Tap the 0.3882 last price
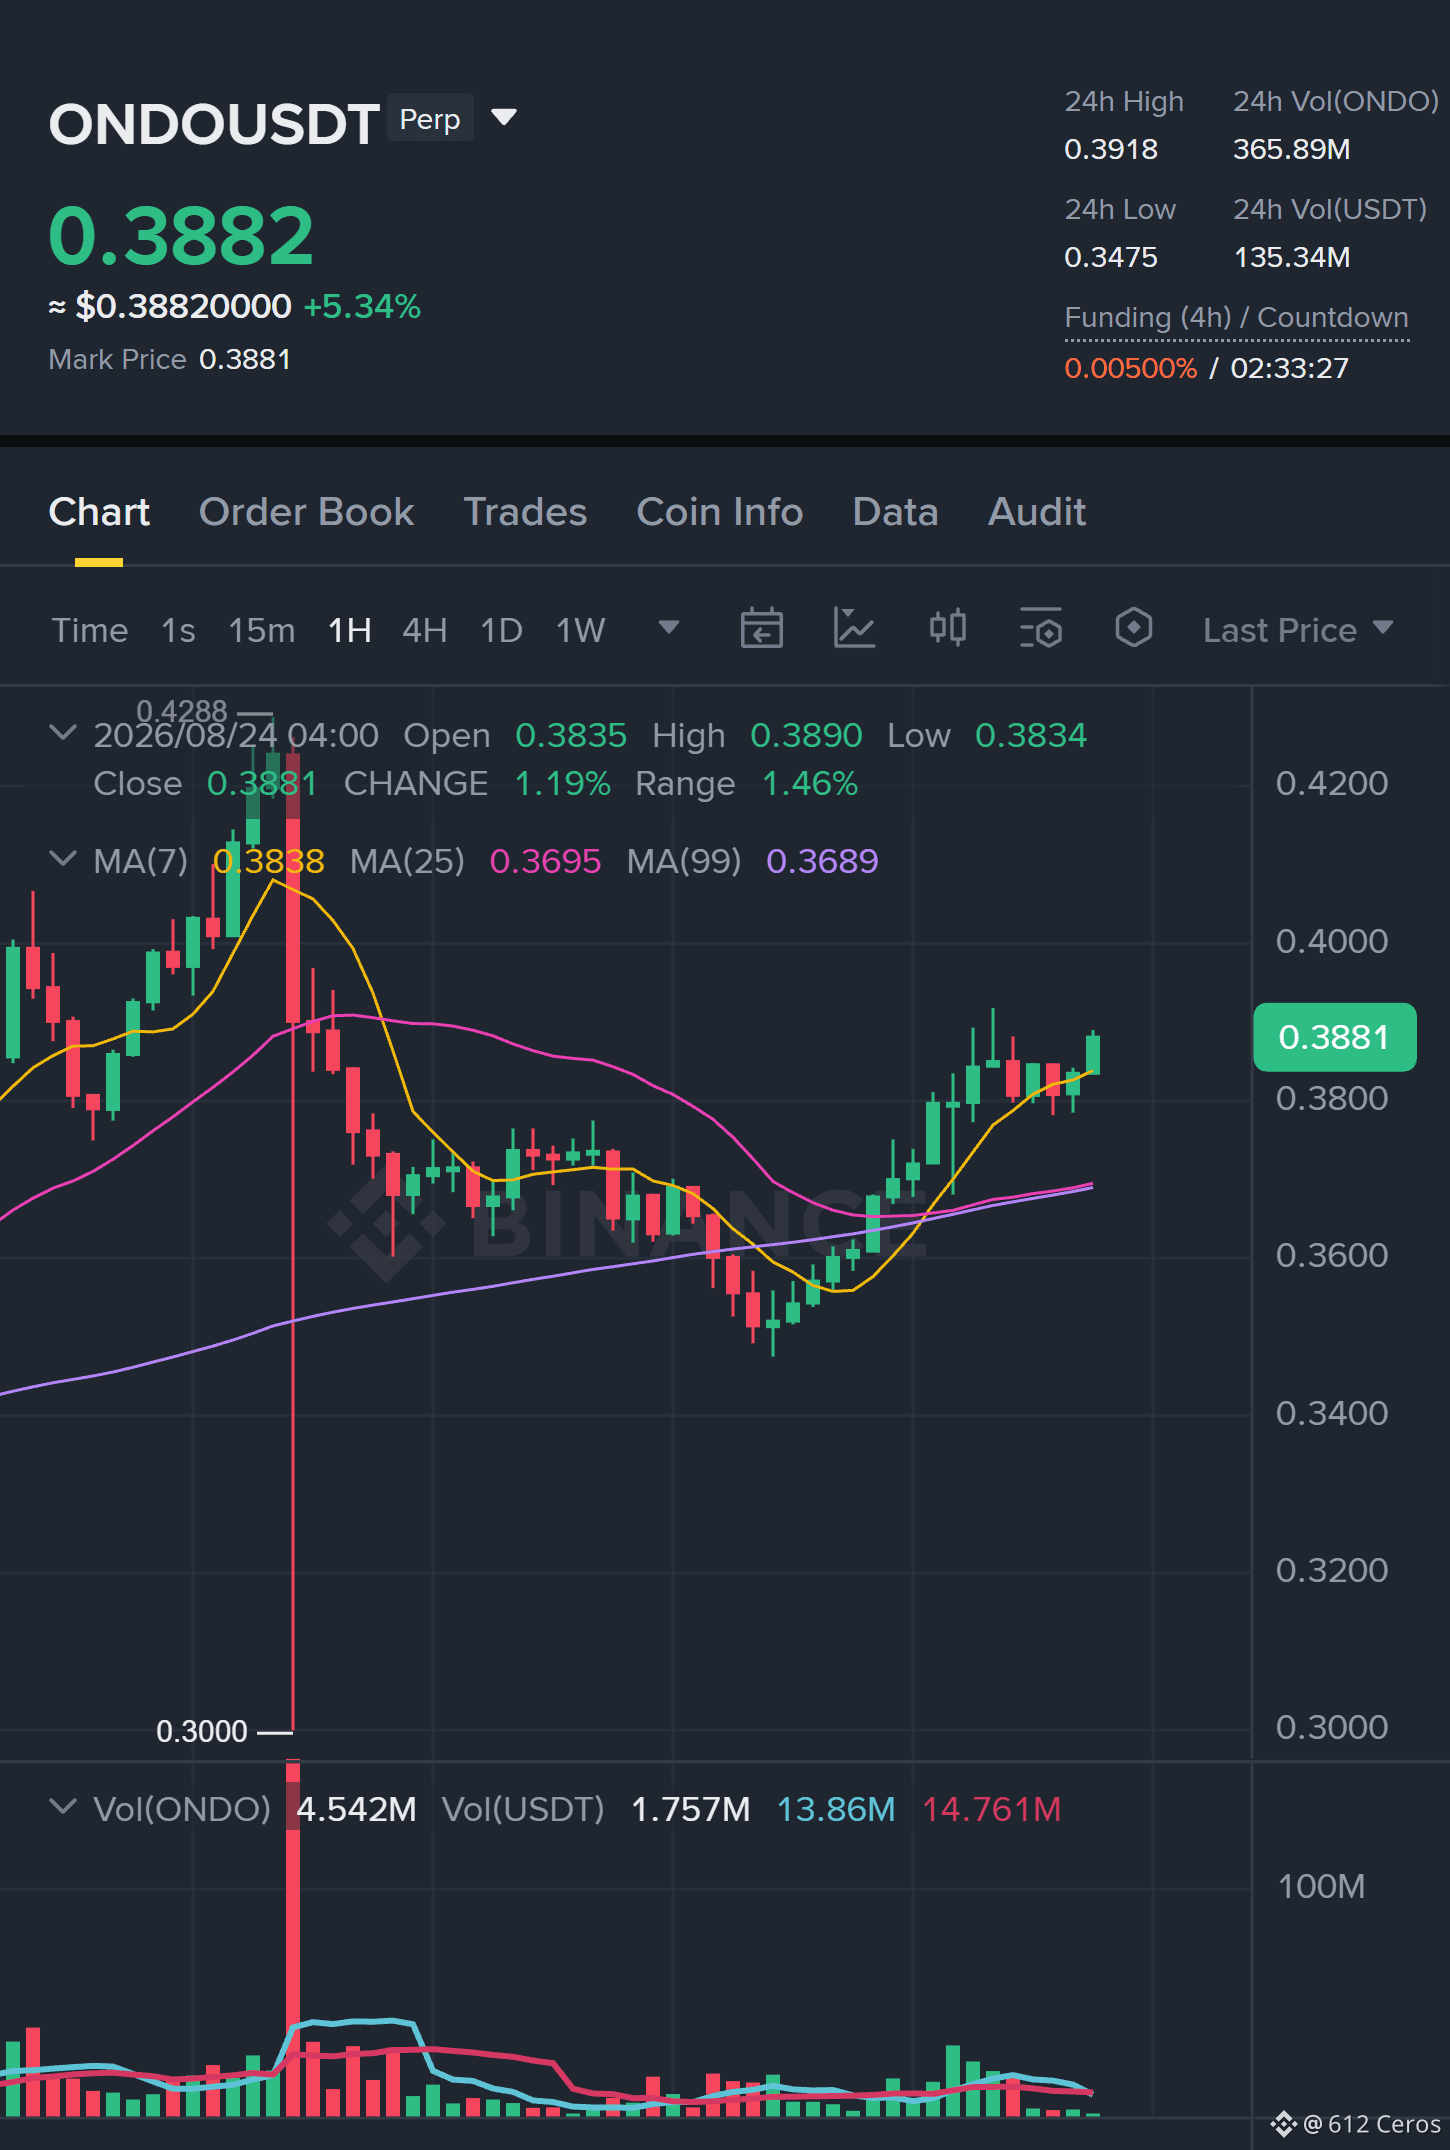This screenshot has width=1450, height=2150. tap(181, 236)
